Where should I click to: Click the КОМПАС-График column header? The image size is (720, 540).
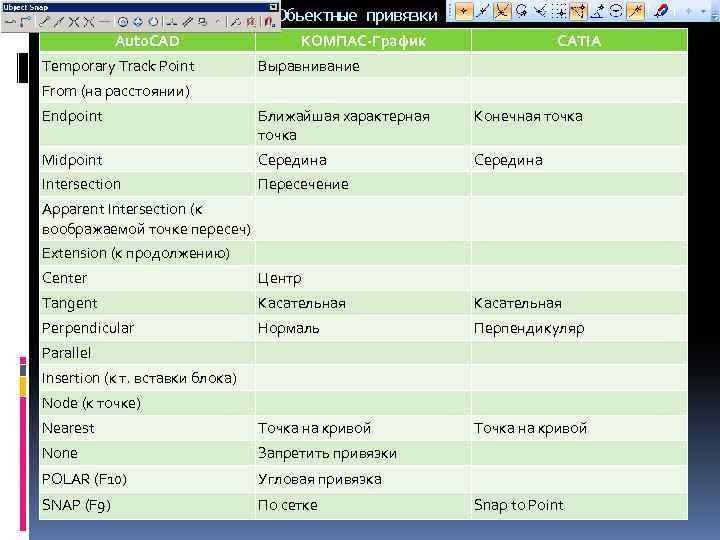(x=363, y=41)
